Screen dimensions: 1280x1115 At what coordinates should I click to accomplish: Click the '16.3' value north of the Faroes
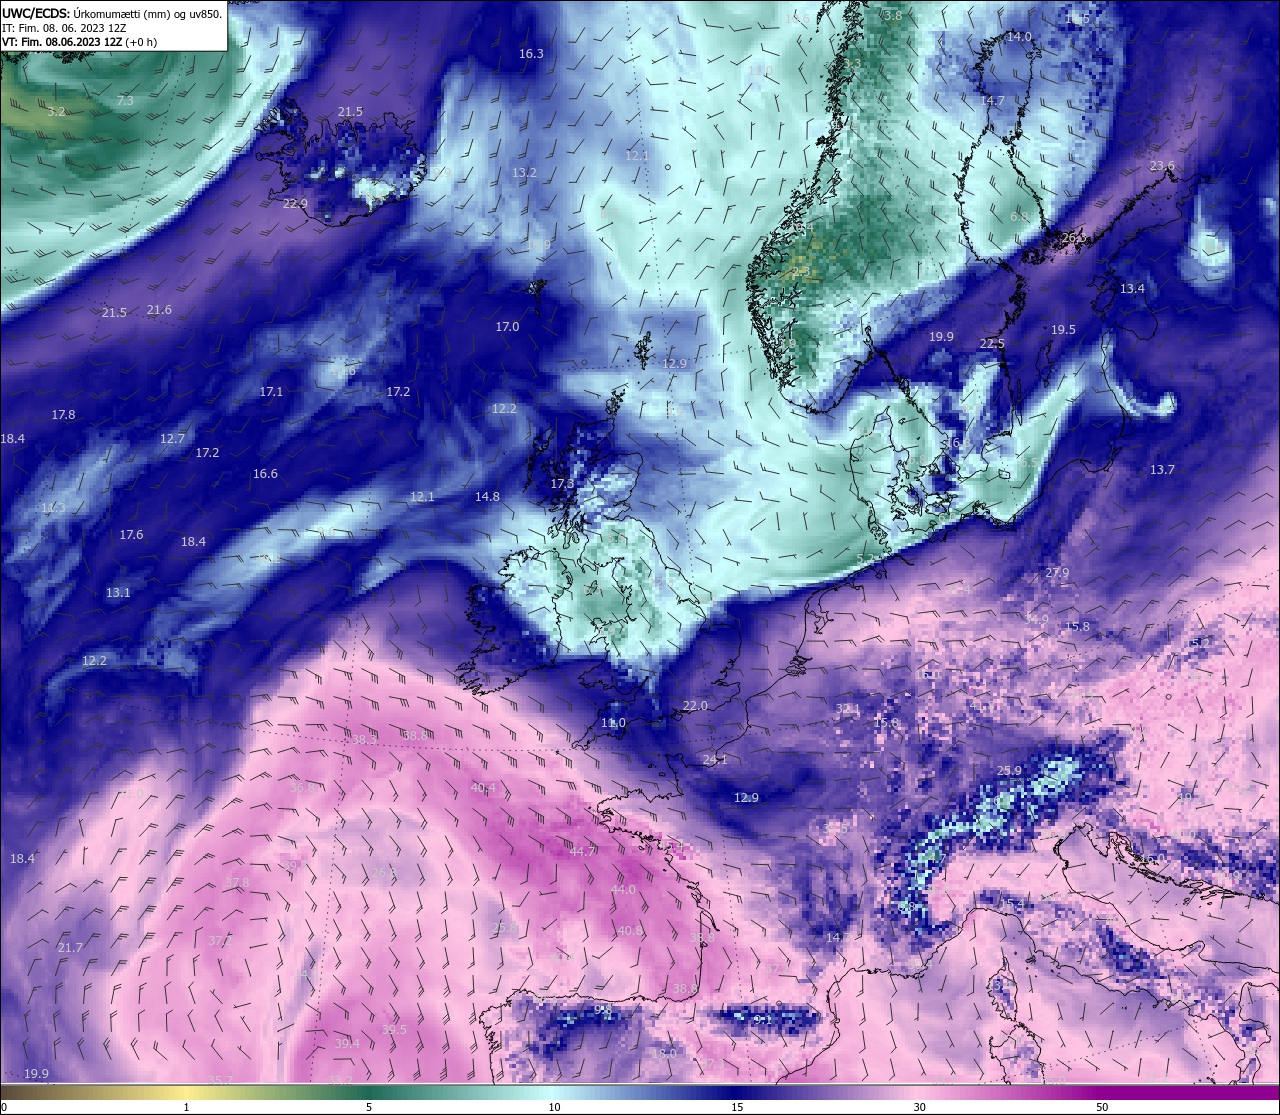tap(531, 54)
